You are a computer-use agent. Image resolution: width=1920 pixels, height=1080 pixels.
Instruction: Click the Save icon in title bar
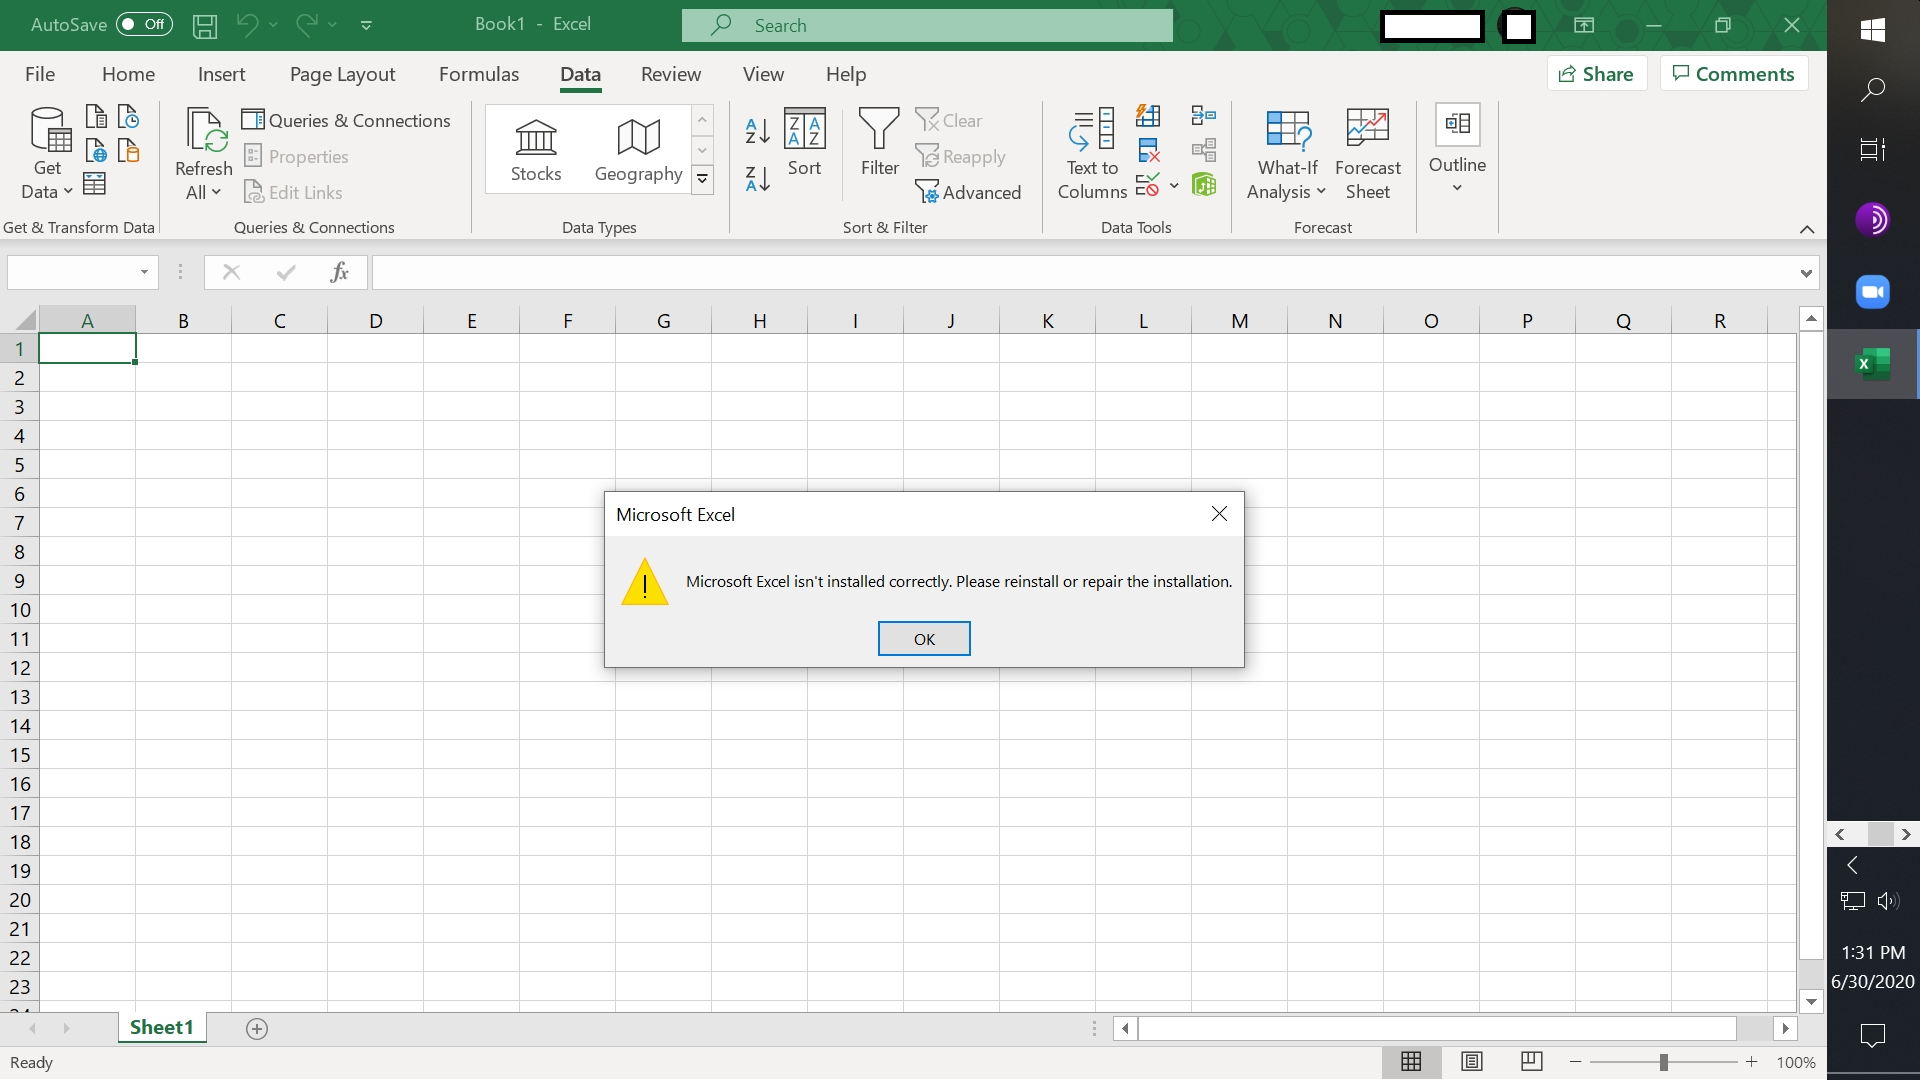coord(205,26)
